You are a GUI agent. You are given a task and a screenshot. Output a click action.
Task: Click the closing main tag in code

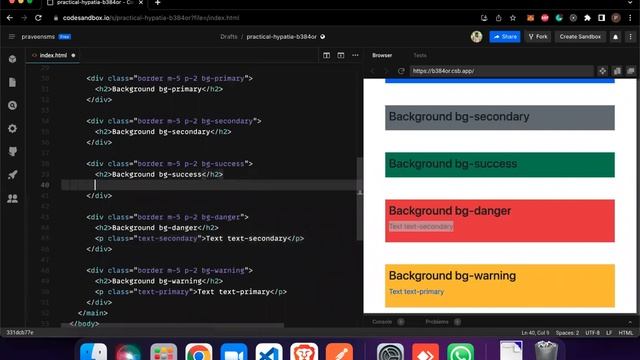click(93, 313)
